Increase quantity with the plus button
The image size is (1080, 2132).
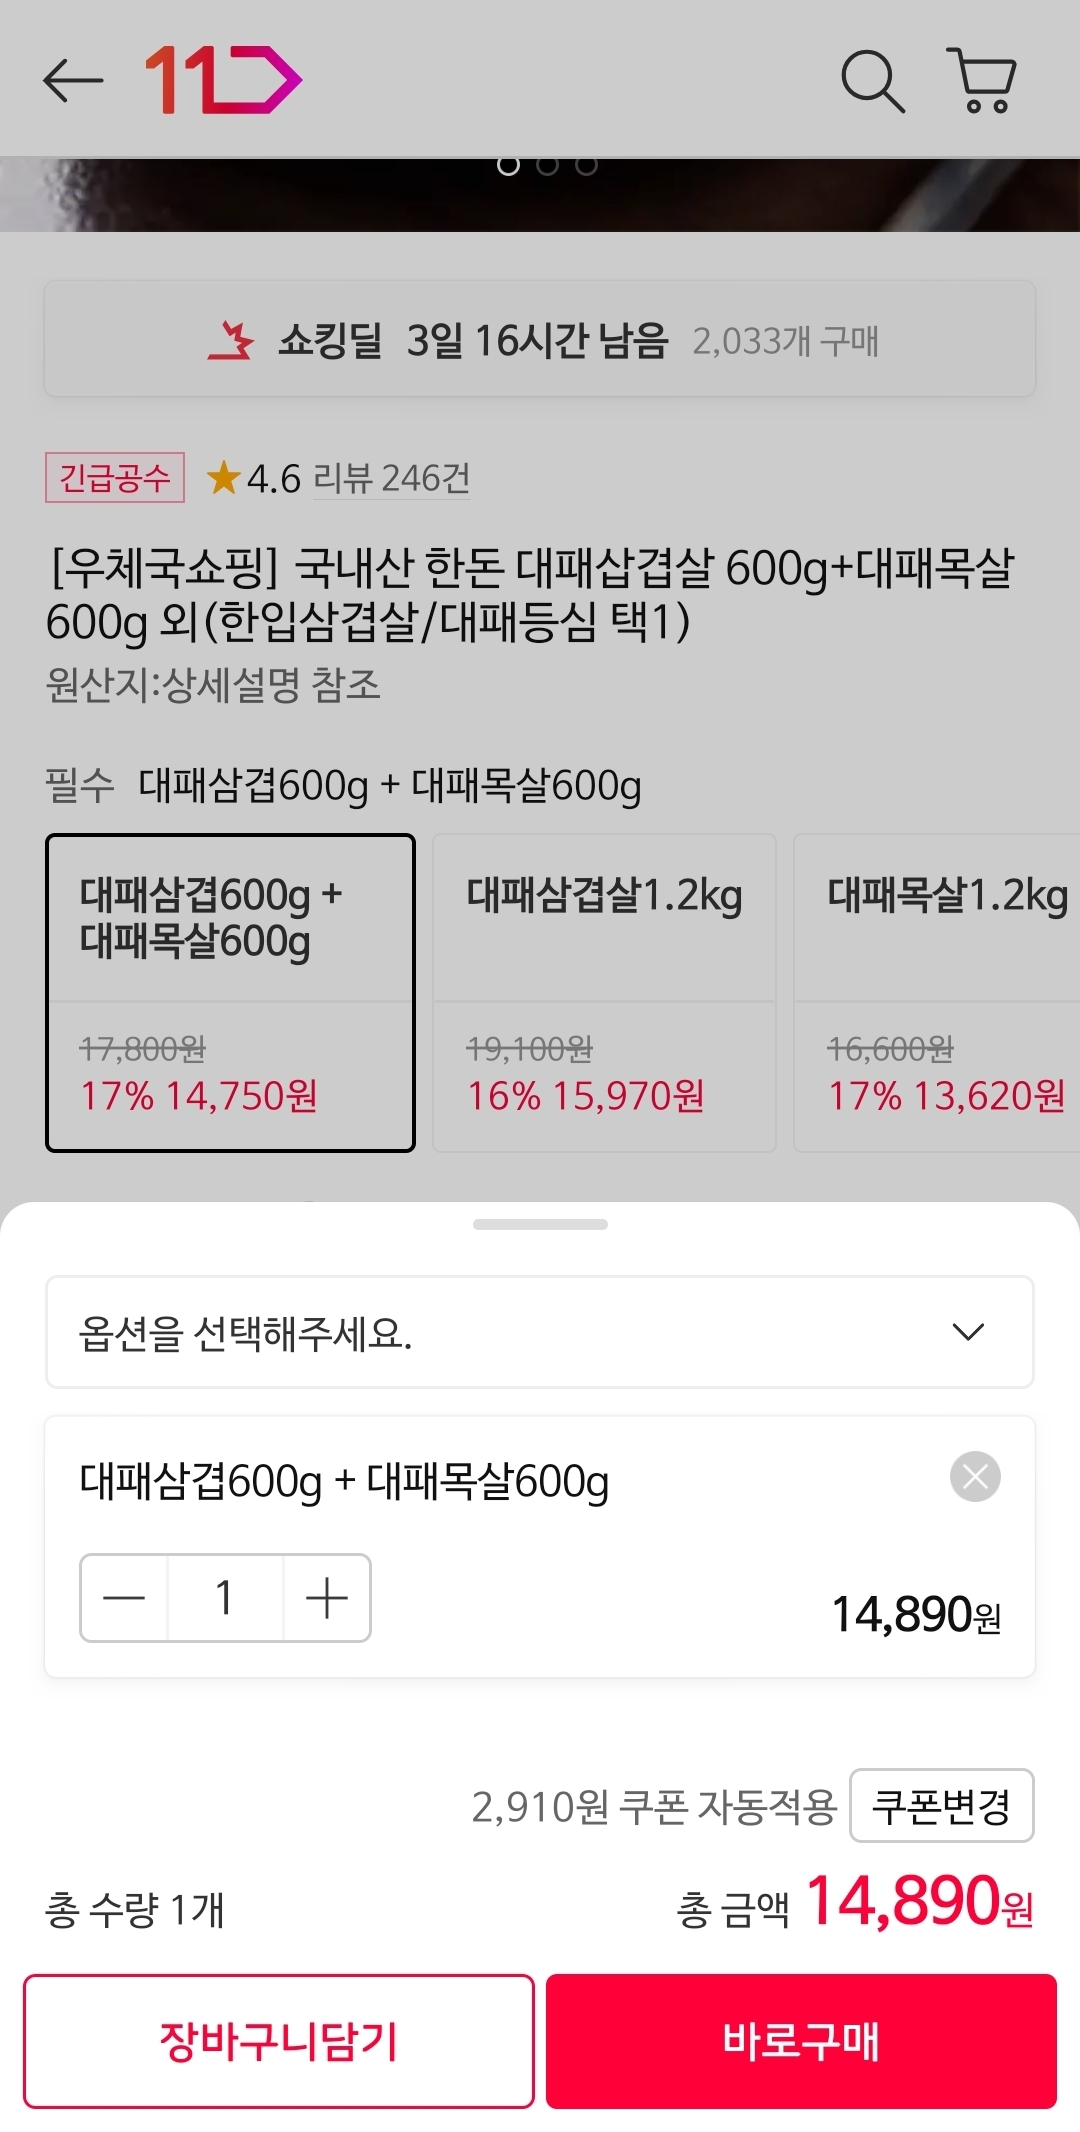(x=327, y=1598)
